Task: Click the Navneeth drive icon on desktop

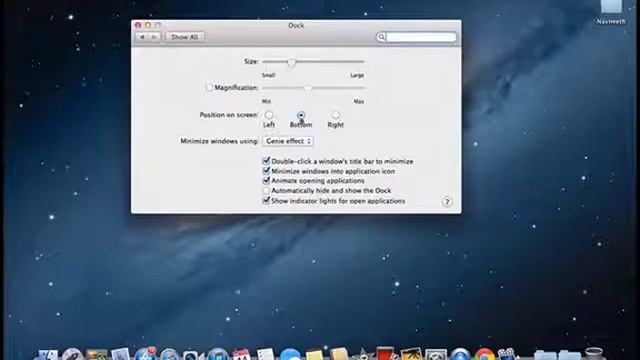Action: tap(611, 7)
